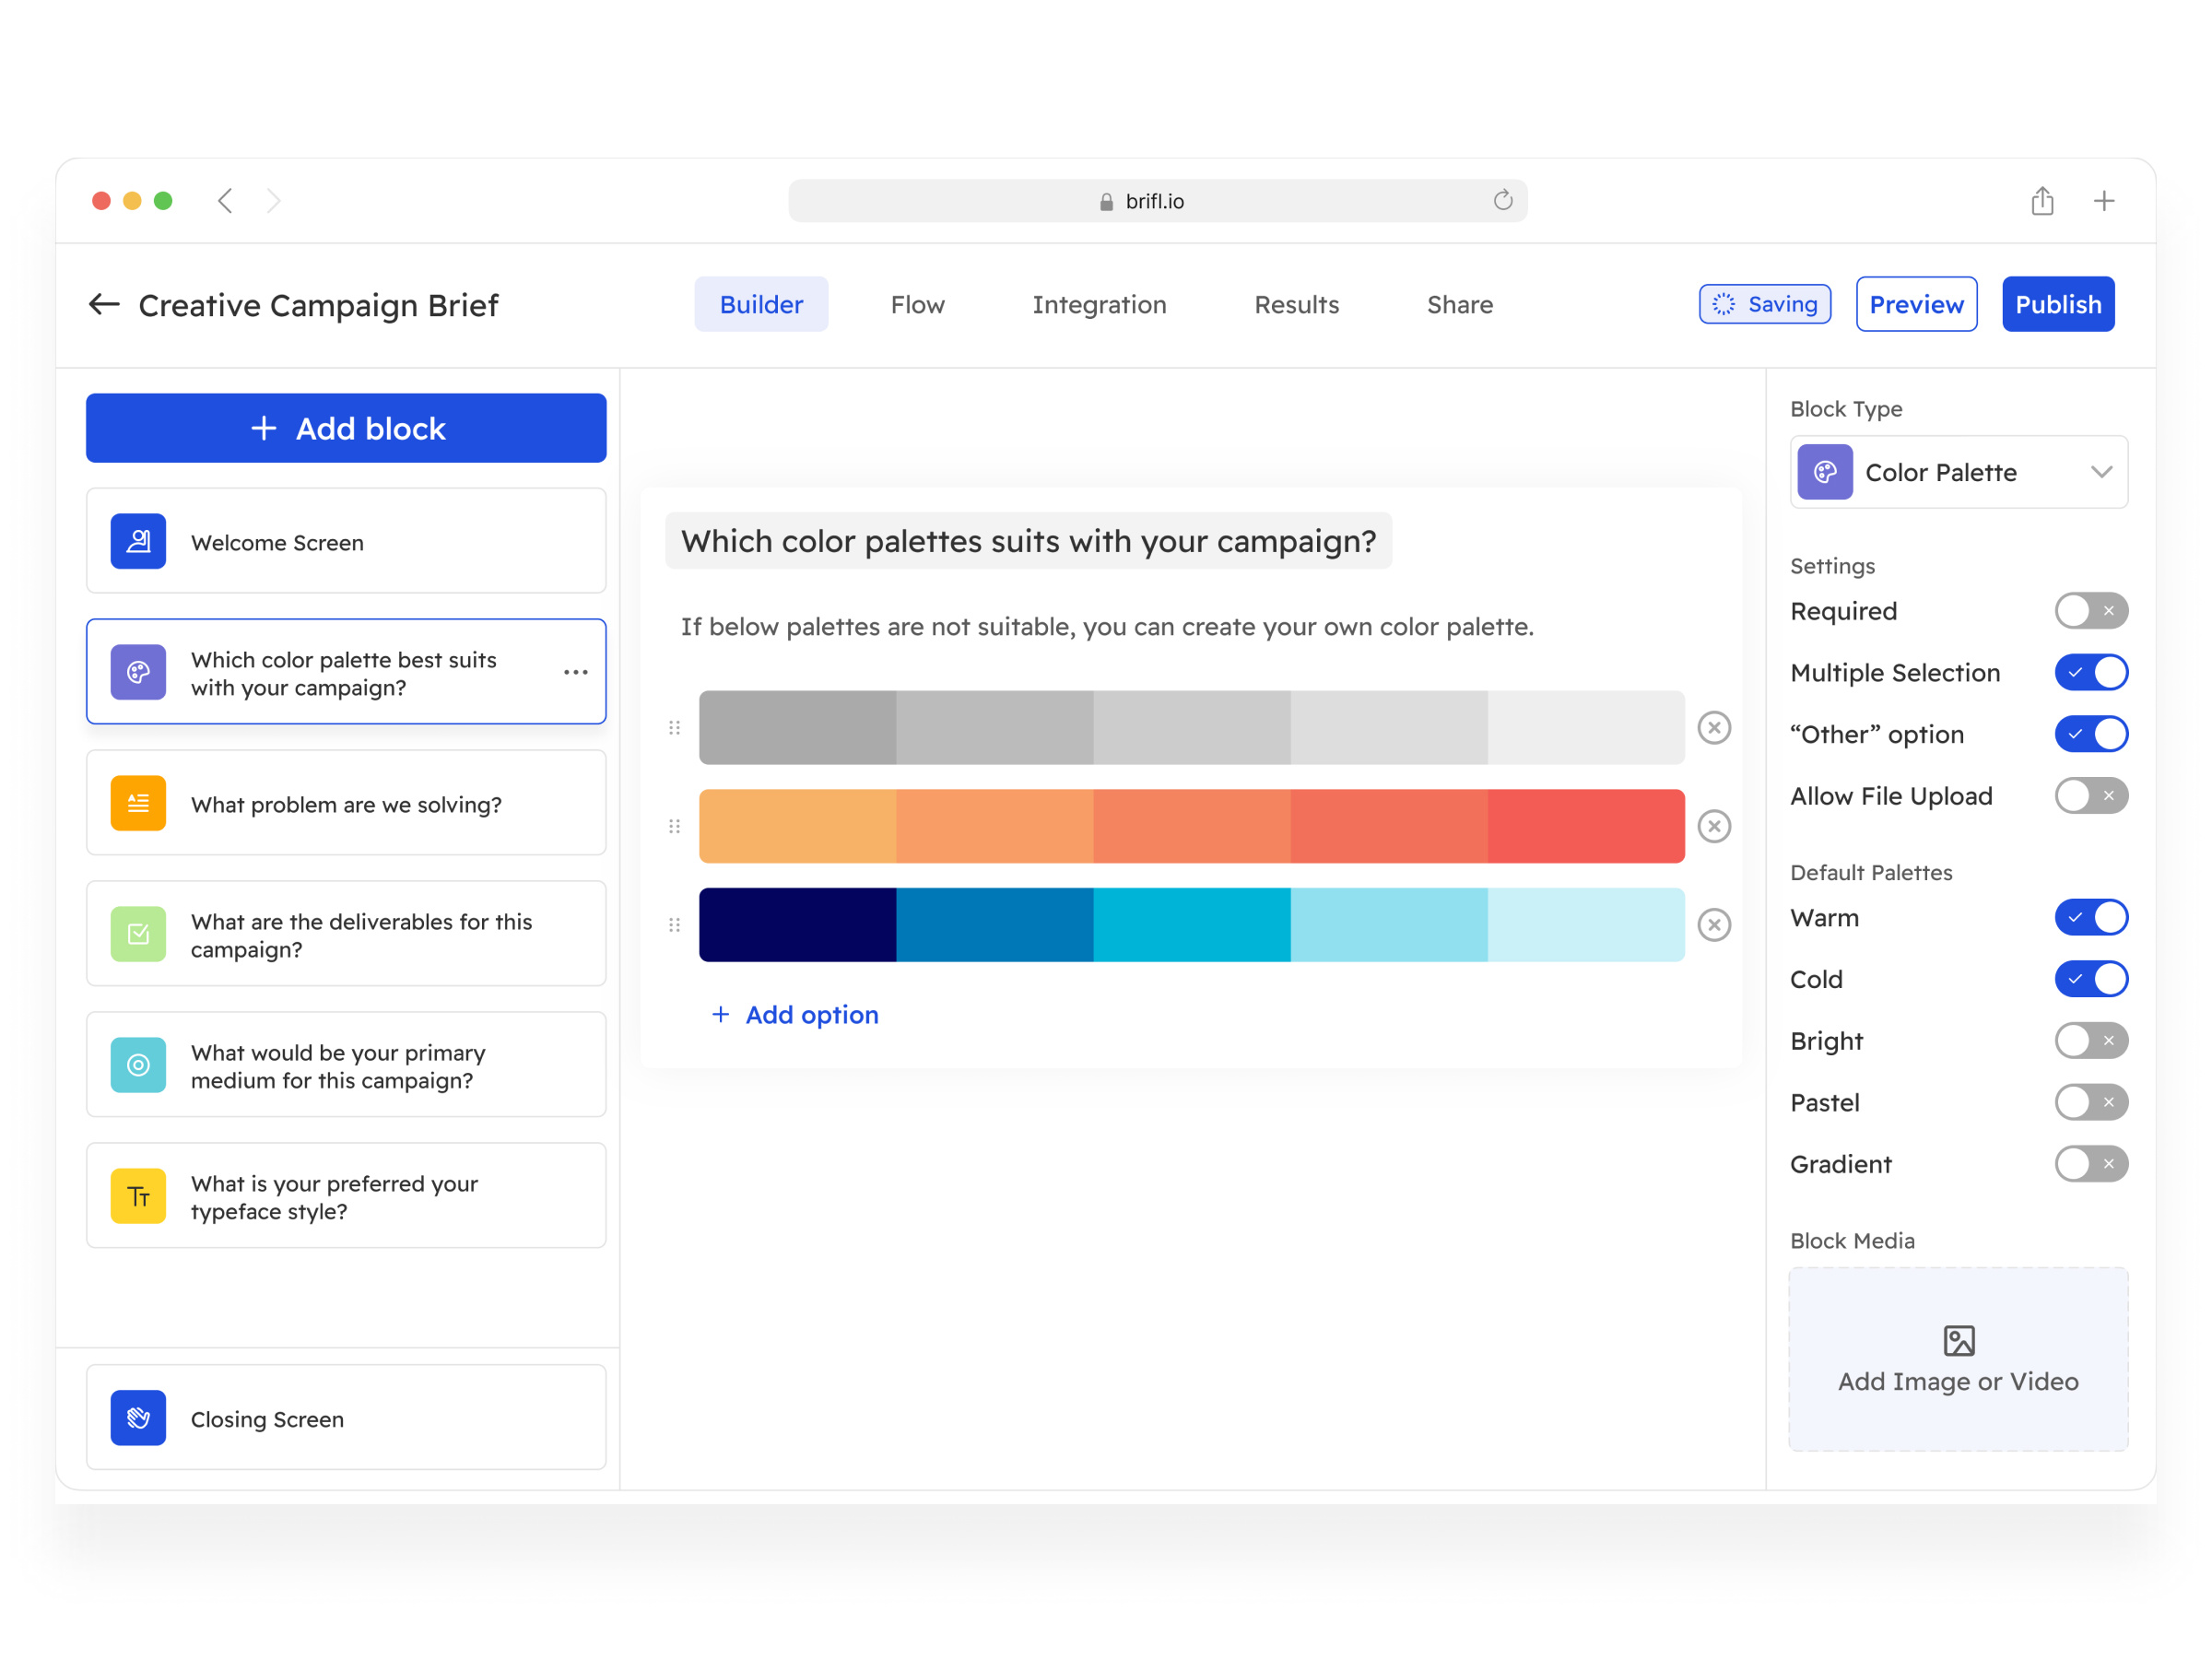Click the document icon on the problem question block
Screen dimensions: 2212x1659
[x=138, y=803]
